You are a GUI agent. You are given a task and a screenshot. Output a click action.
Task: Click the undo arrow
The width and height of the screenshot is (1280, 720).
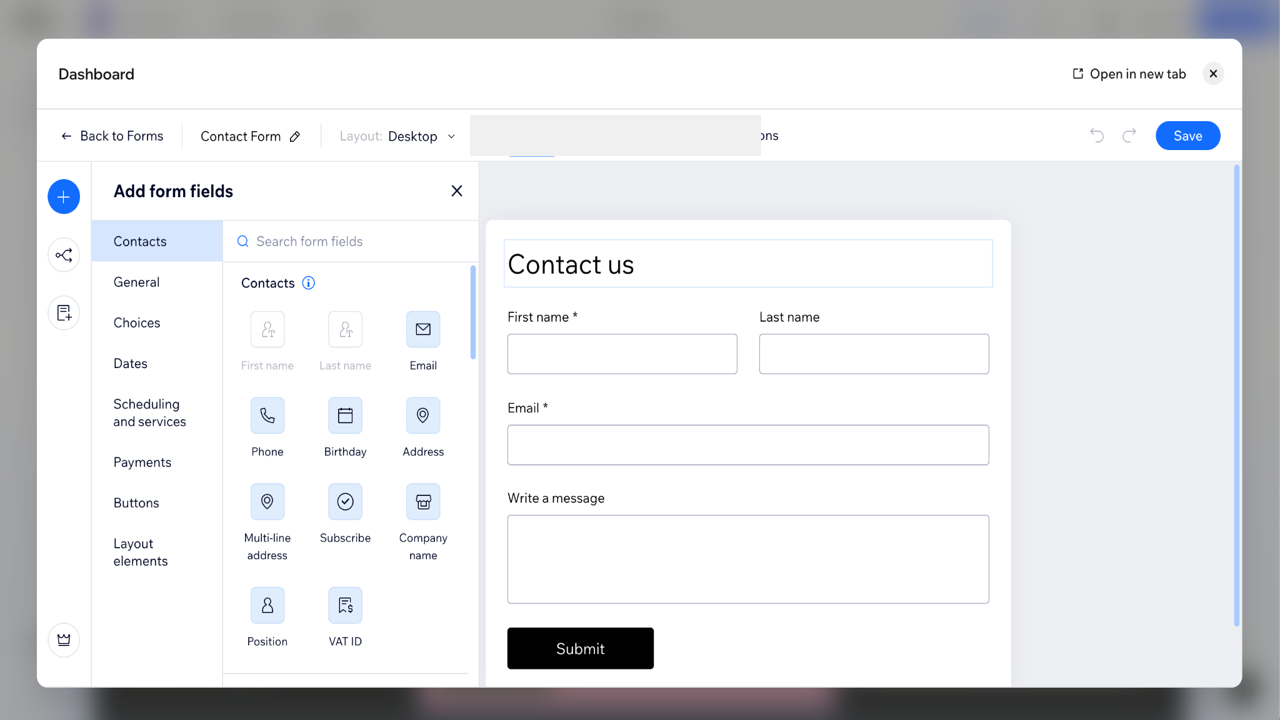tap(1097, 136)
